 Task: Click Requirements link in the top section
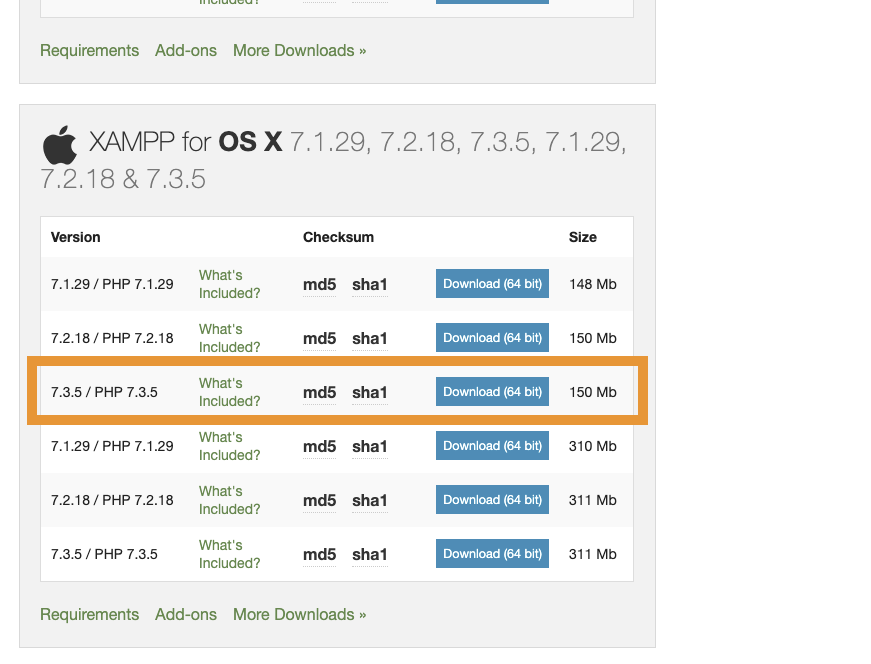click(89, 50)
